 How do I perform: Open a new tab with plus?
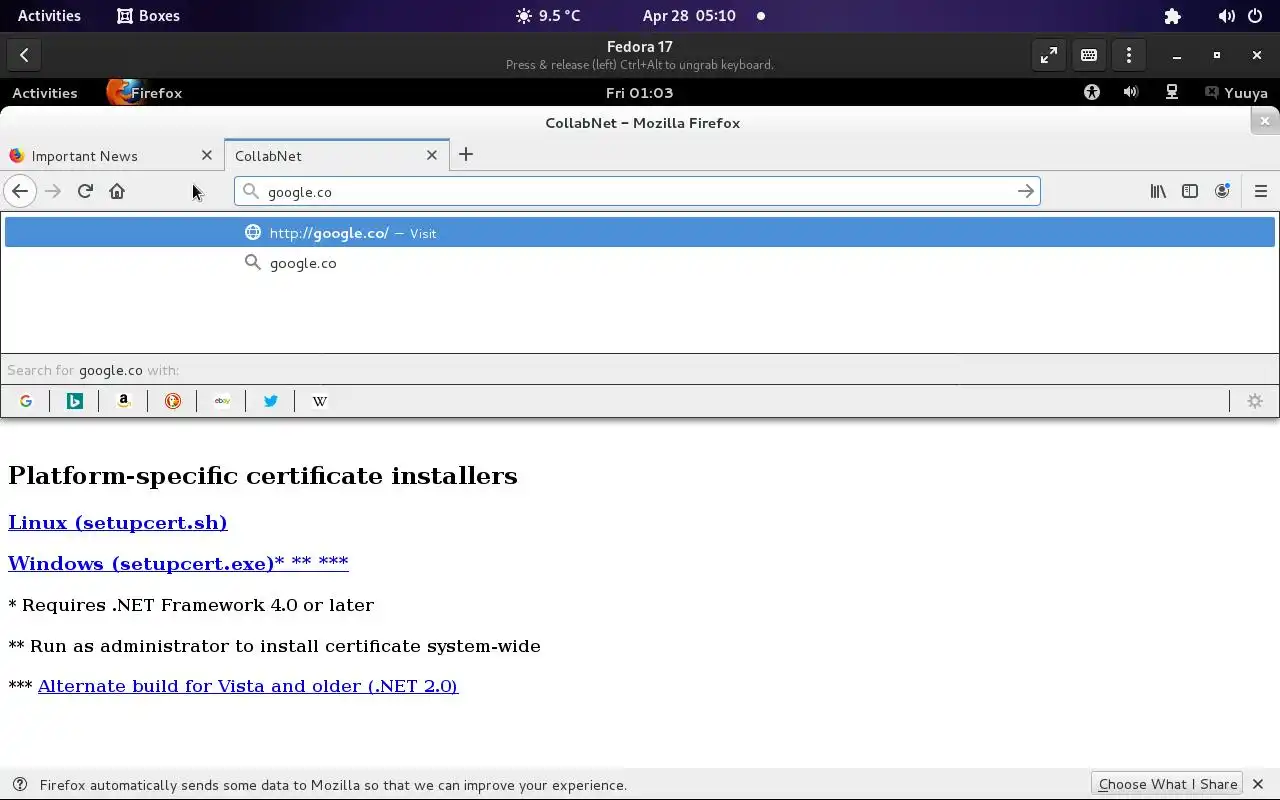pyautogui.click(x=466, y=155)
